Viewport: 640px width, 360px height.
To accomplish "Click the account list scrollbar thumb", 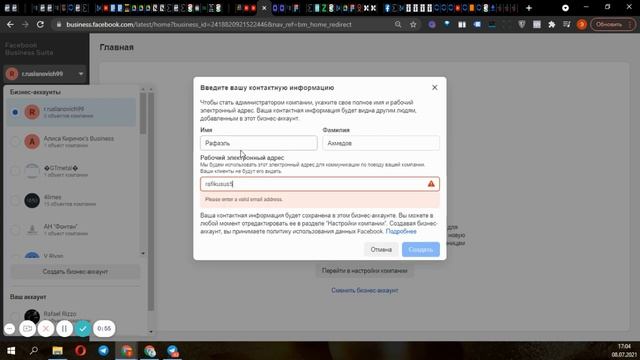I will [143, 113].
